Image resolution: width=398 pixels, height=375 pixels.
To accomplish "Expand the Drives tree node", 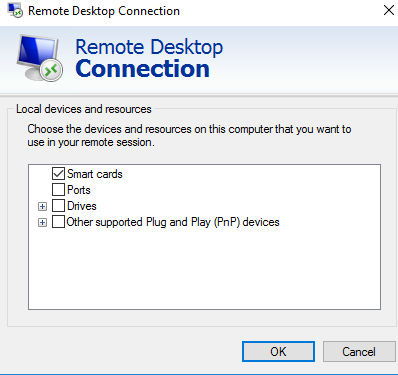I will coord(42,206).
